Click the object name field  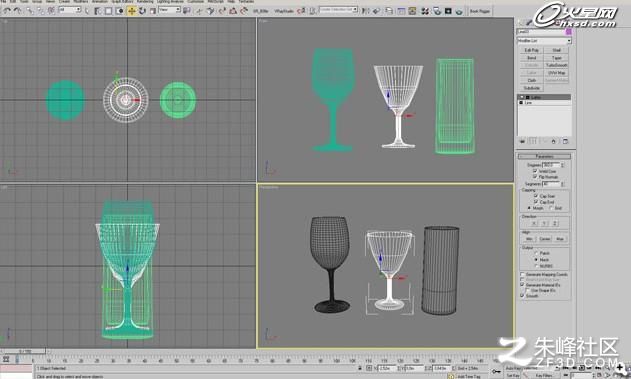click(x=540, y=31)
